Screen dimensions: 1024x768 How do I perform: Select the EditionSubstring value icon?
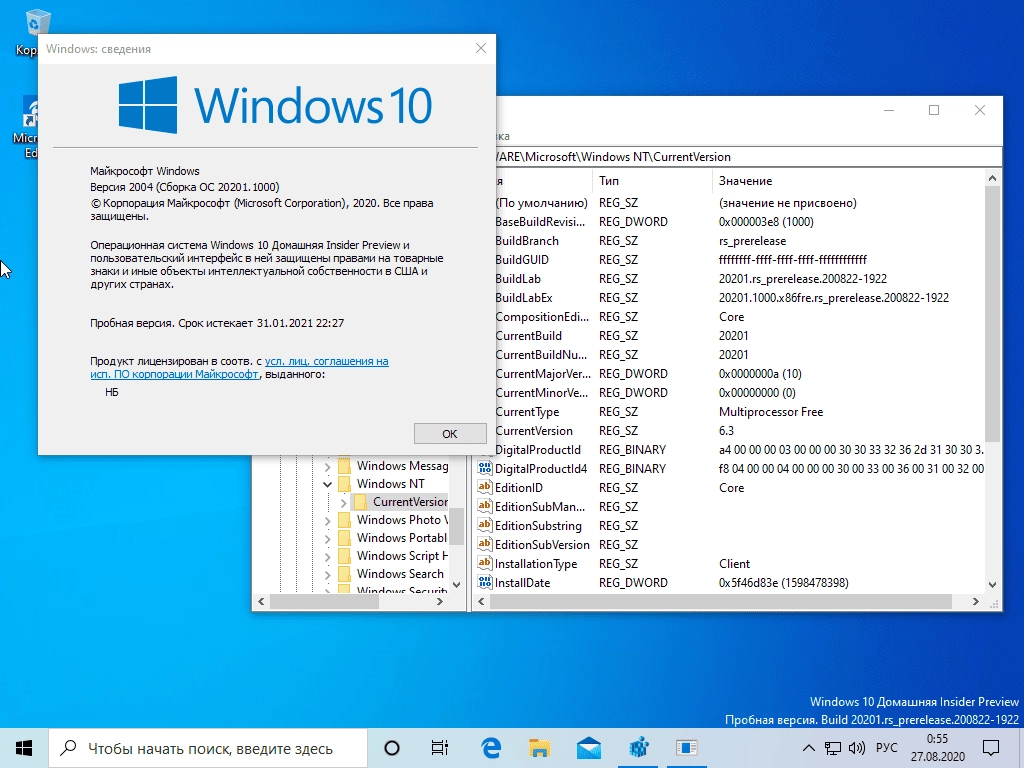point(485,525)
